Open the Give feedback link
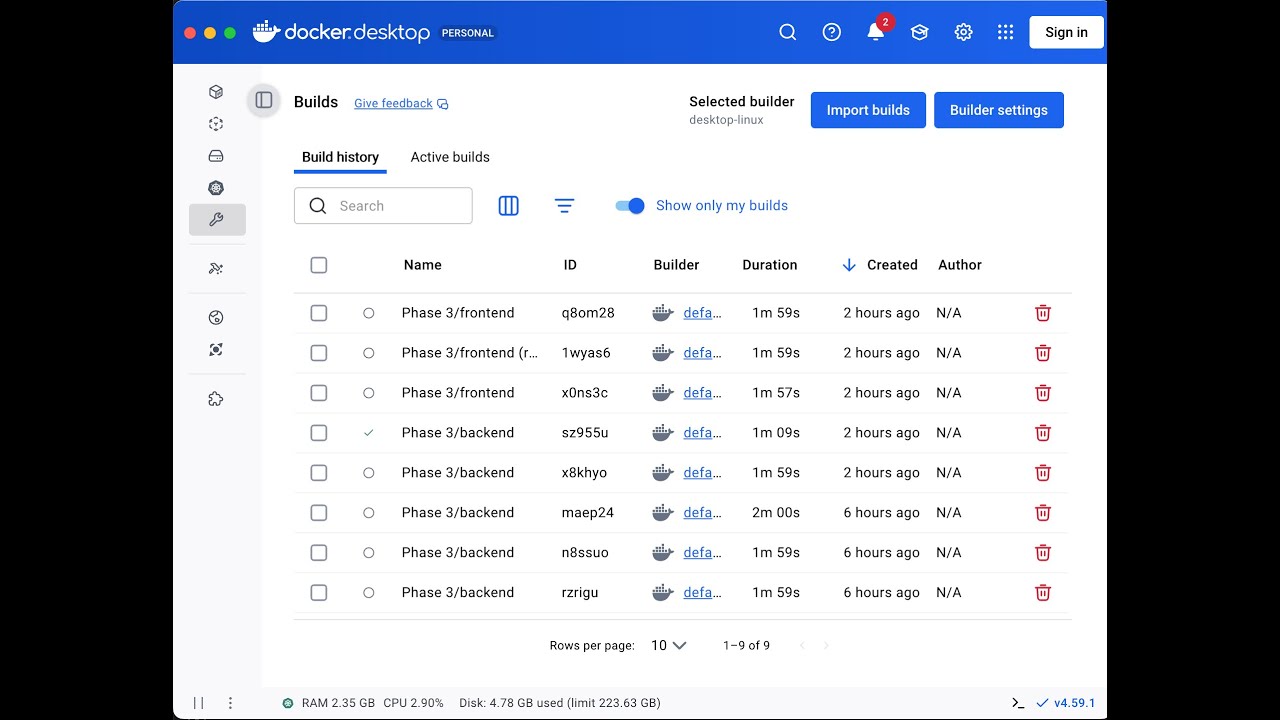The width and height of the screenshot is (1280, 720). [x=401, y=103]
